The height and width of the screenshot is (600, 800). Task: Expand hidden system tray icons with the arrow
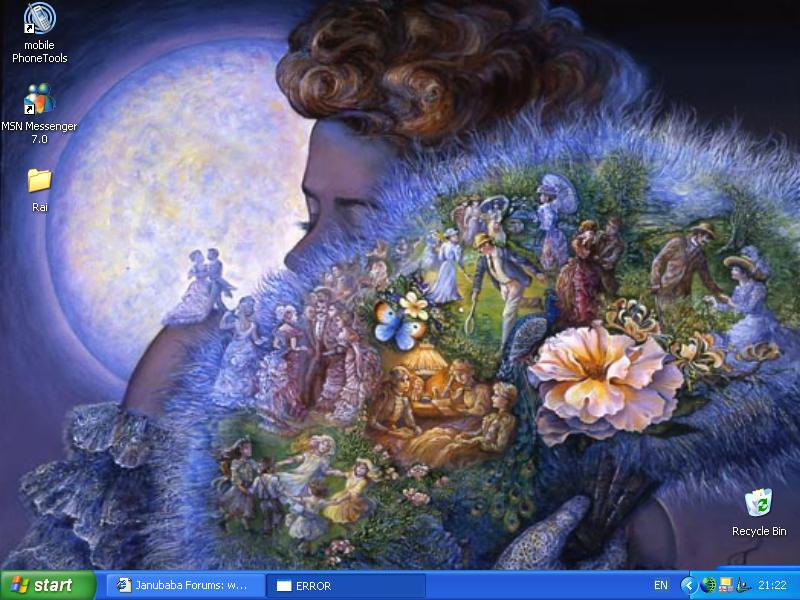688,585
